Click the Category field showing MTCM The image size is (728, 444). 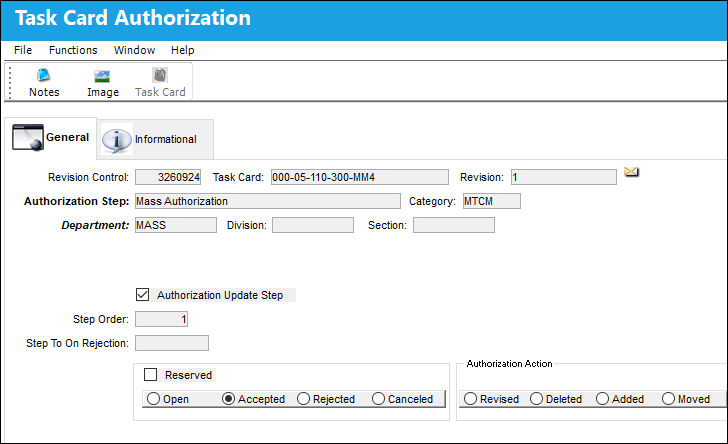[492, 201]
